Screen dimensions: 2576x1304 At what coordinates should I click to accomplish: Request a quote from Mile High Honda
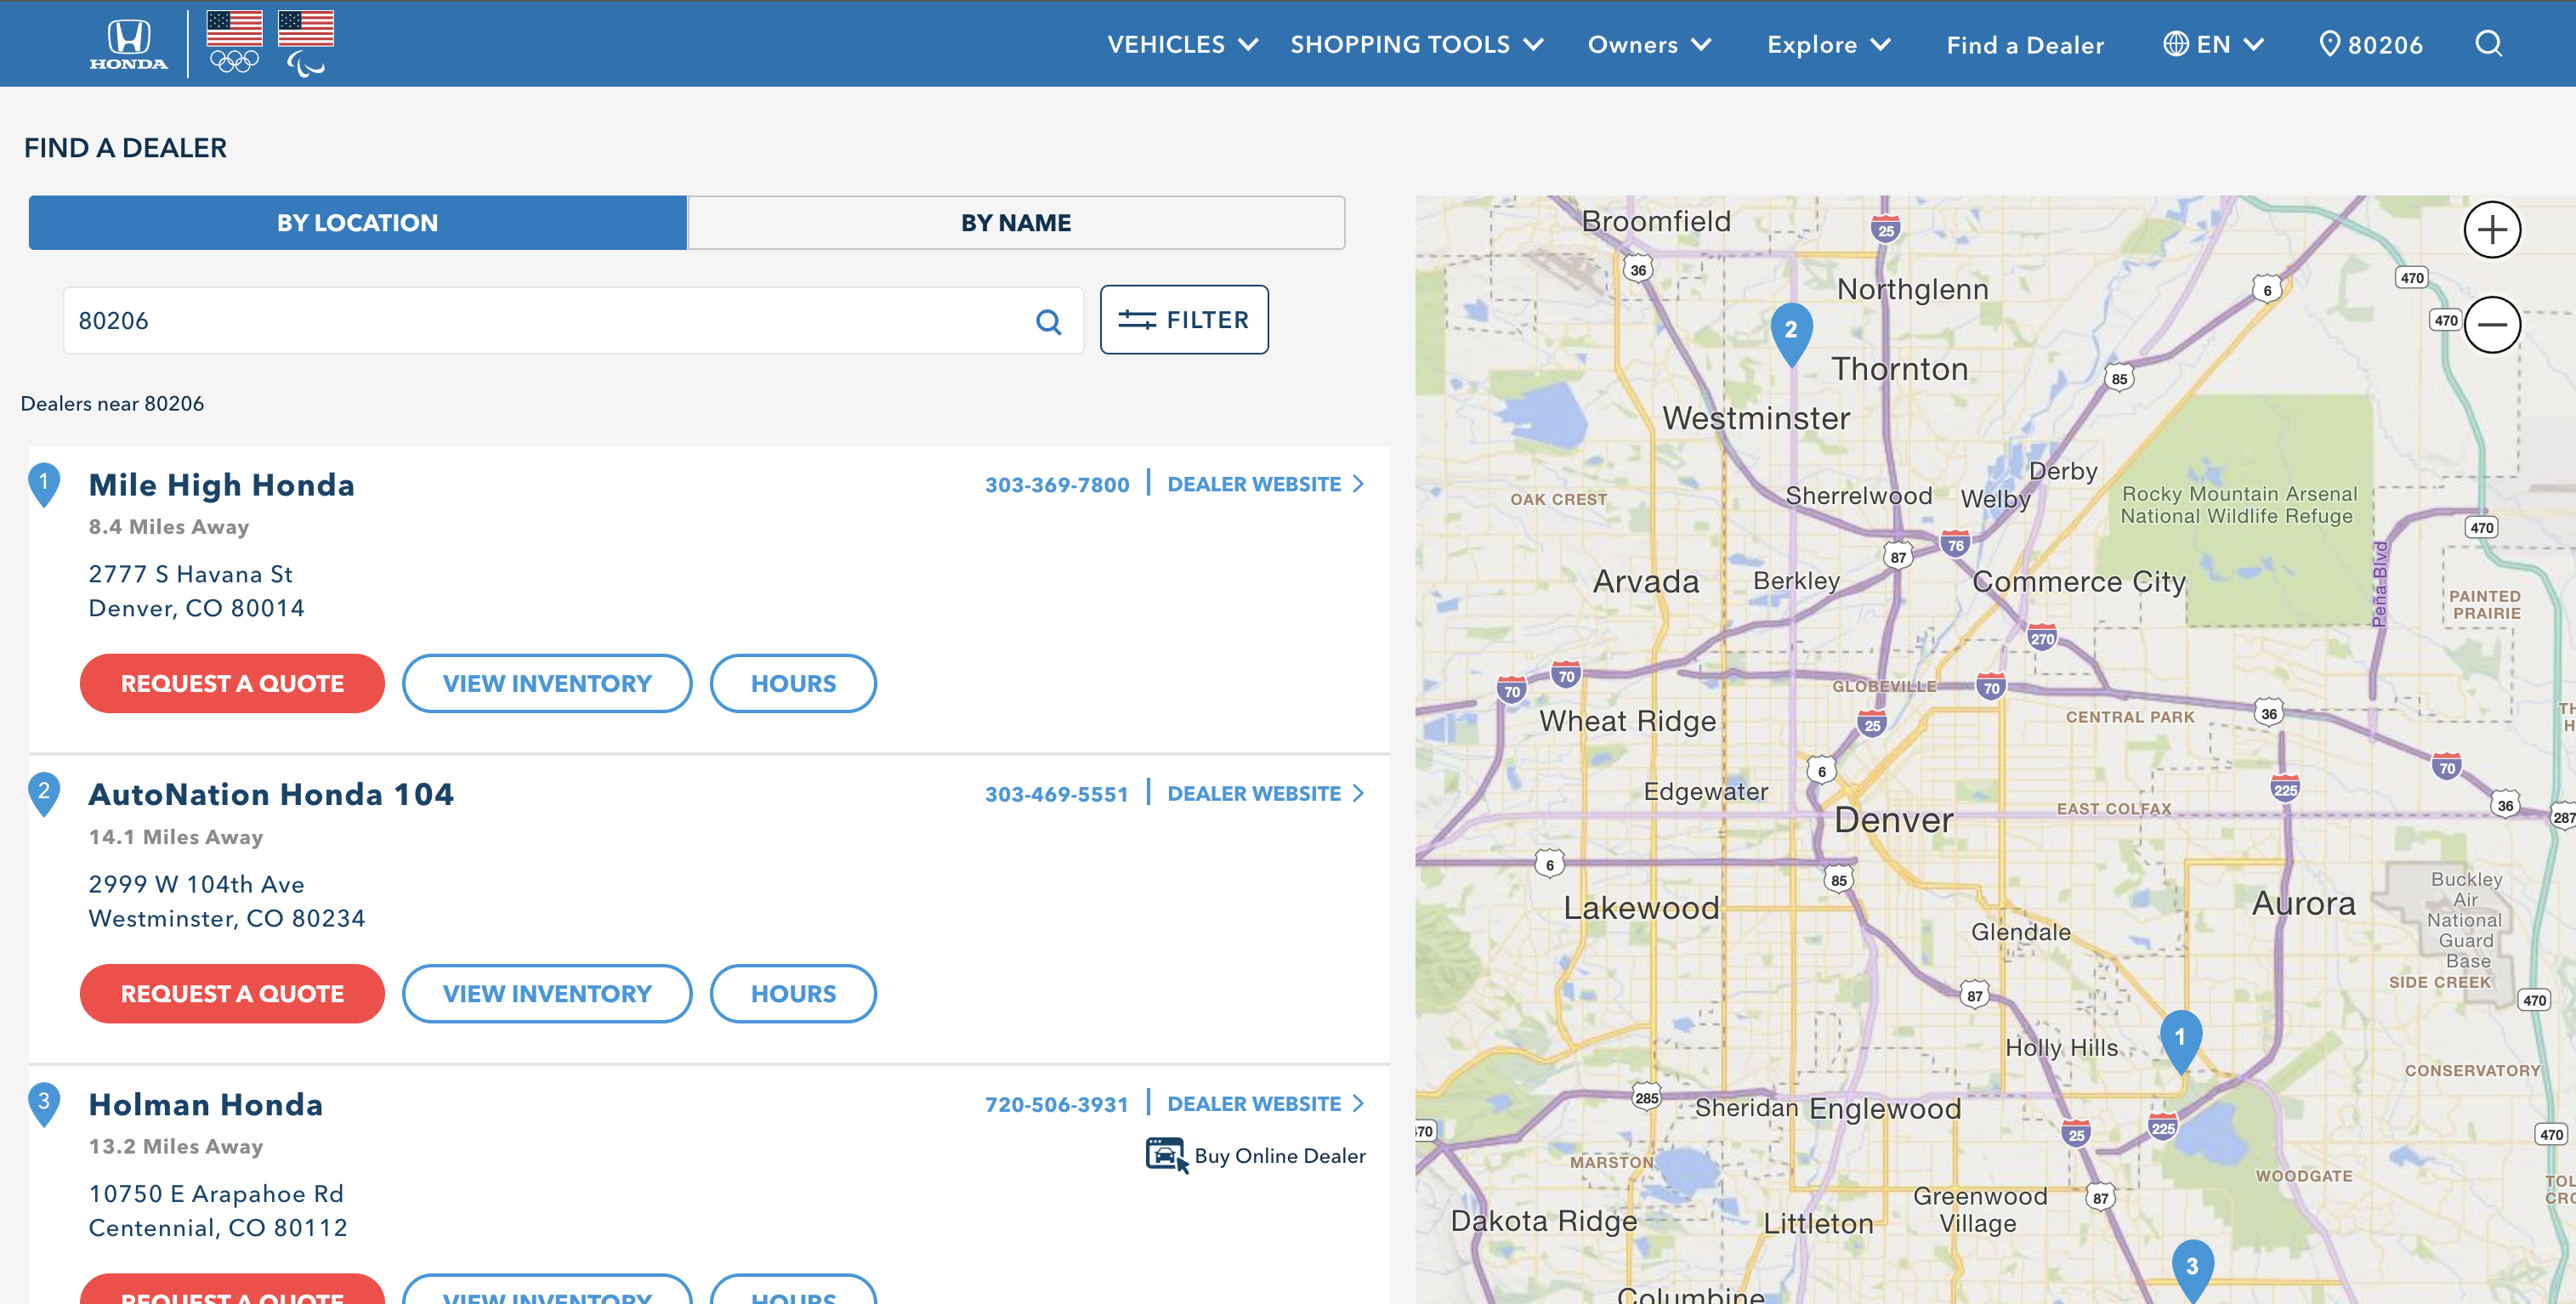232,684
